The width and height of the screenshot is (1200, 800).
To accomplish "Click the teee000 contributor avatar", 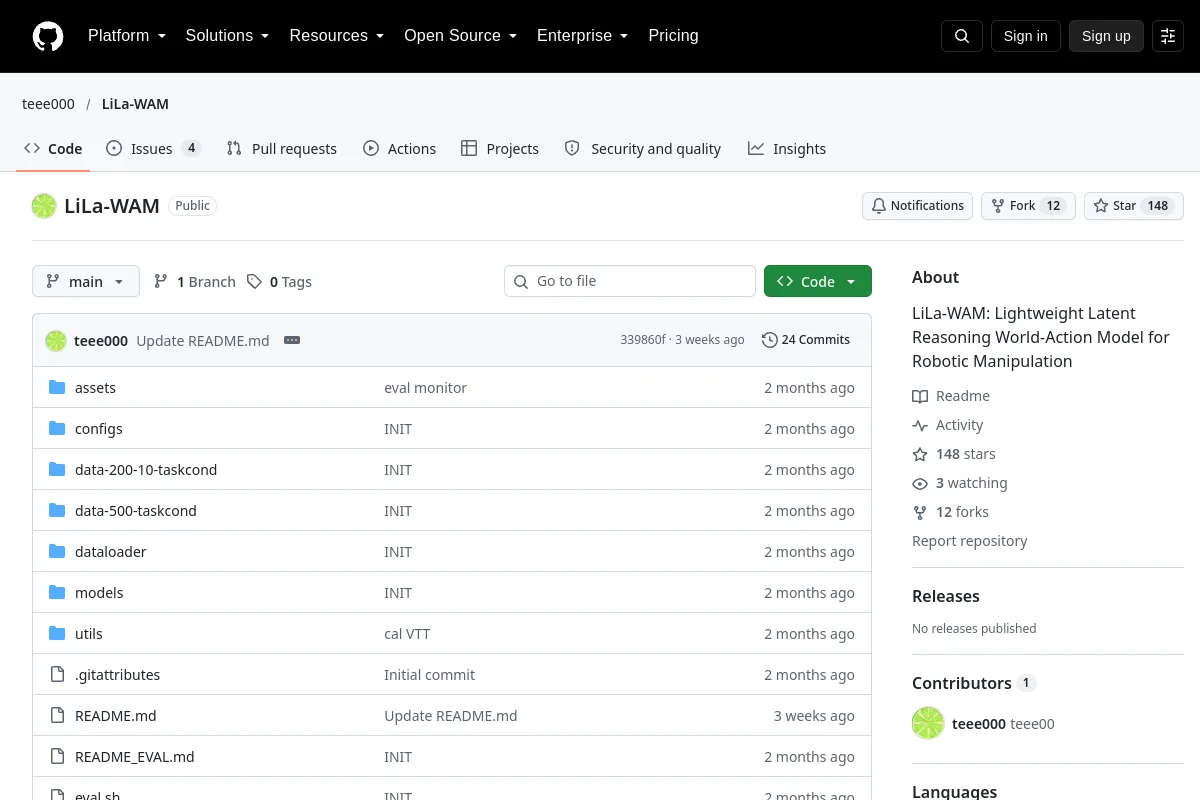I will [928, 723].
